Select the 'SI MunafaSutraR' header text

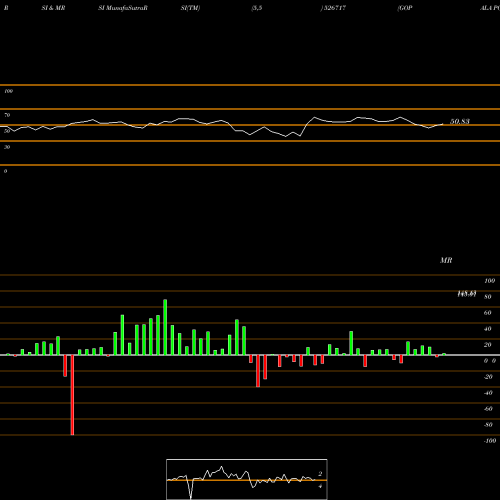[123, 8]
